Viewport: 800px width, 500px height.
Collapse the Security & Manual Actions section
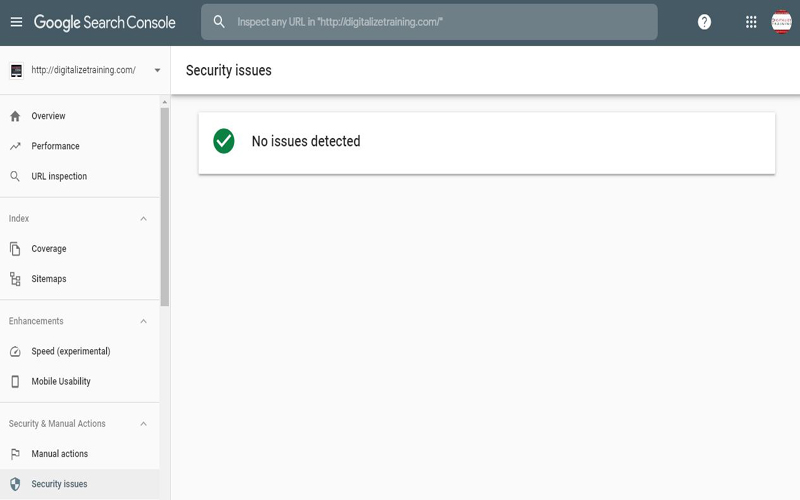point(143,424)
